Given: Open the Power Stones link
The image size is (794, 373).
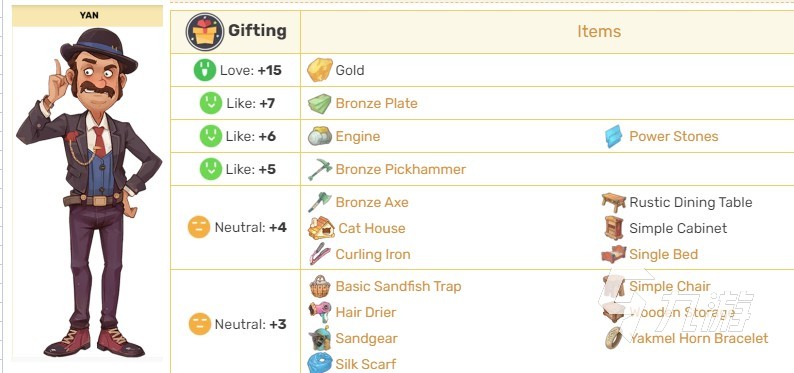Looking at the screenshot, I should [x=673, y=136].
